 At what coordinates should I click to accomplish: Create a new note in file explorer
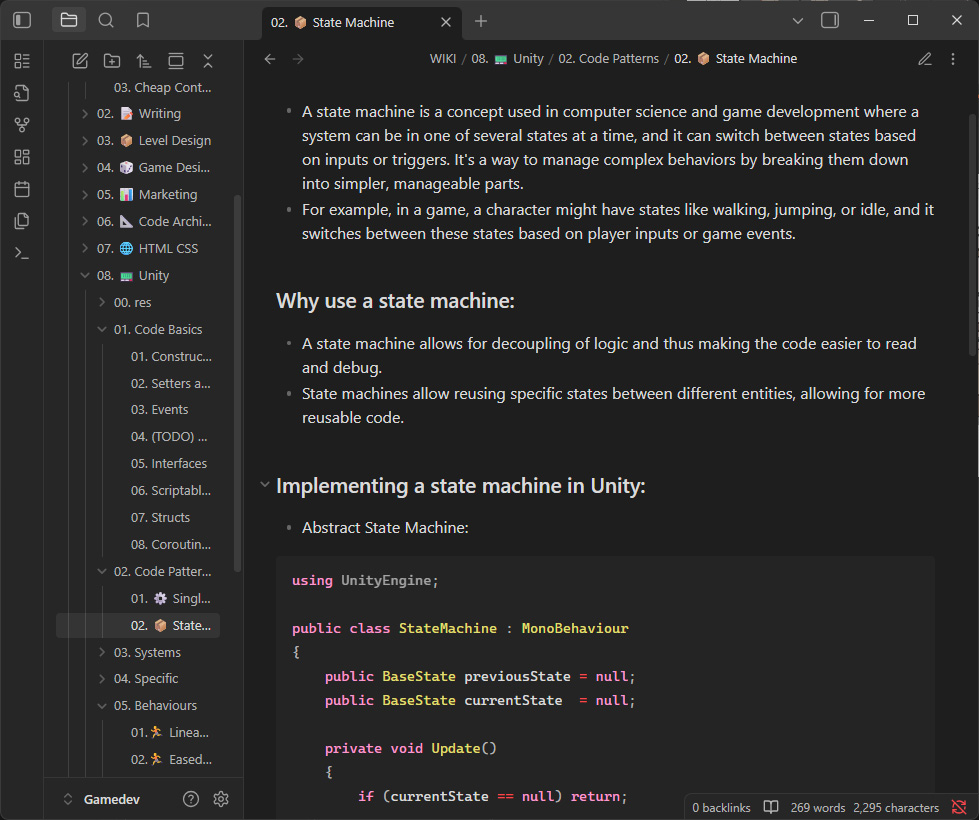80,61
